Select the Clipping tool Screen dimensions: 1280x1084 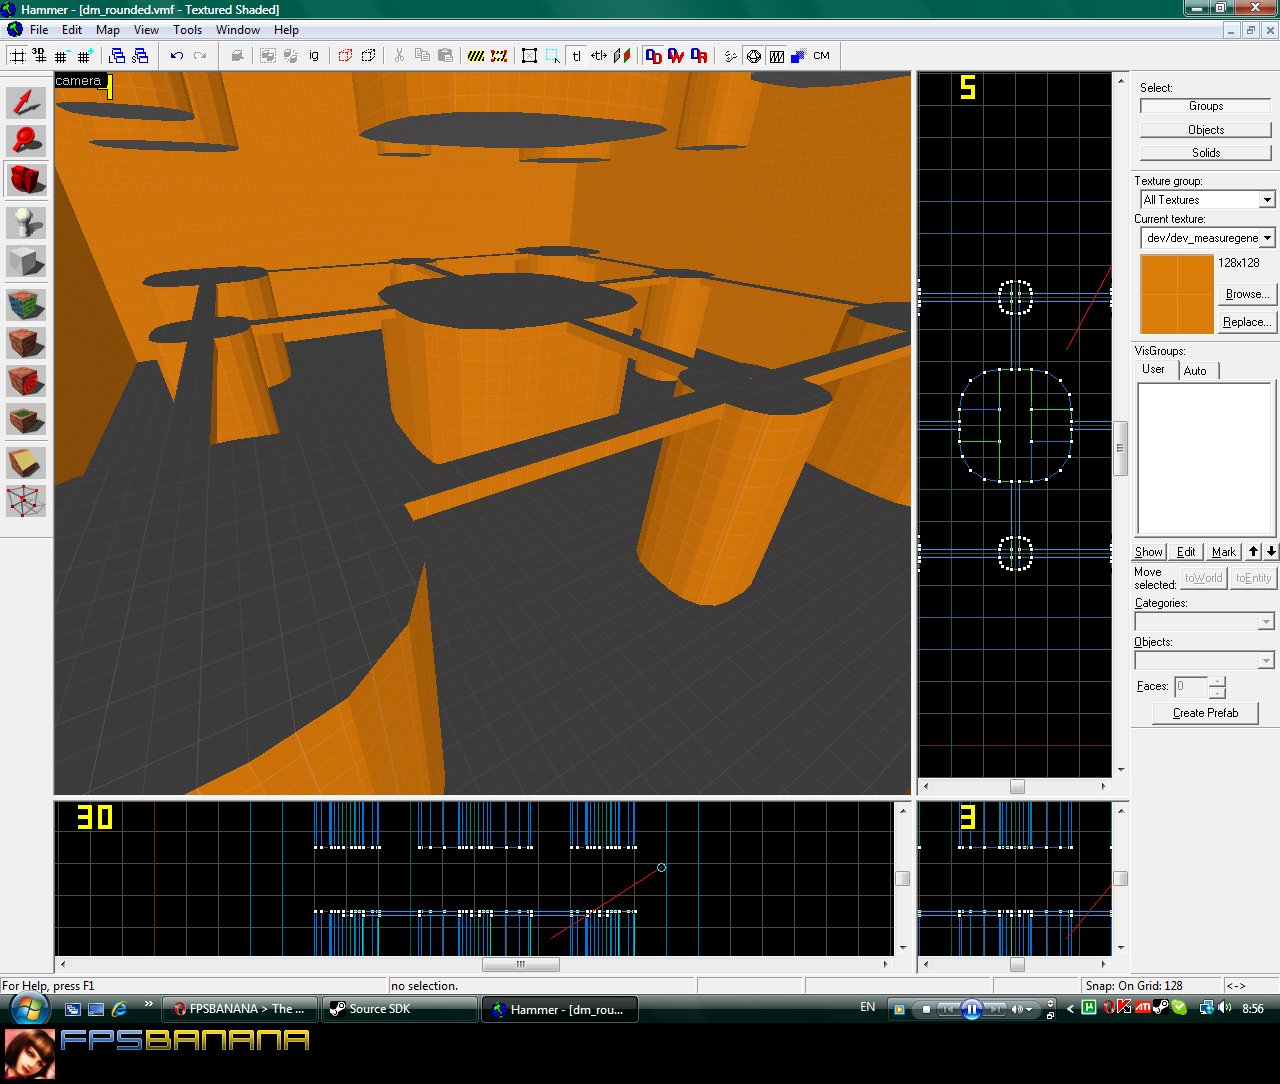(x=27, y=461)
